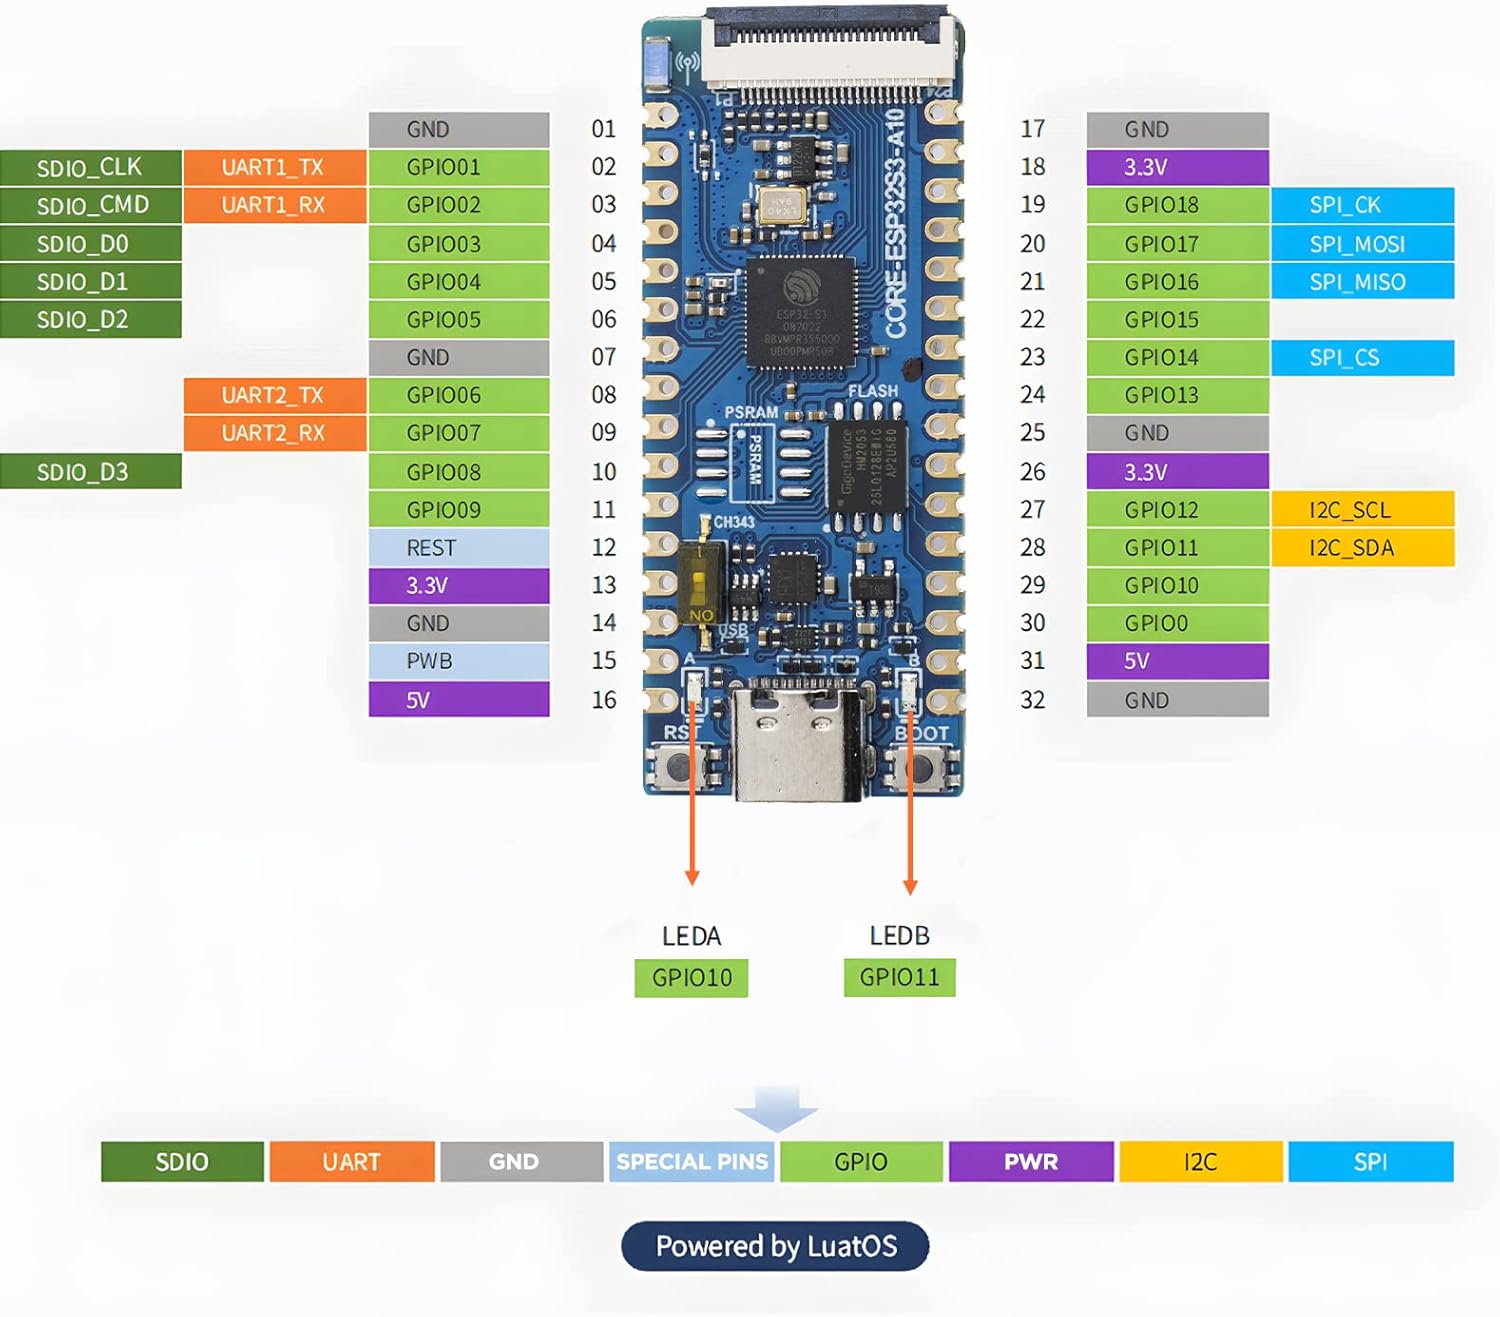Click the 5V label at pin 31

pyautogui.click(x=1178, y=661)
